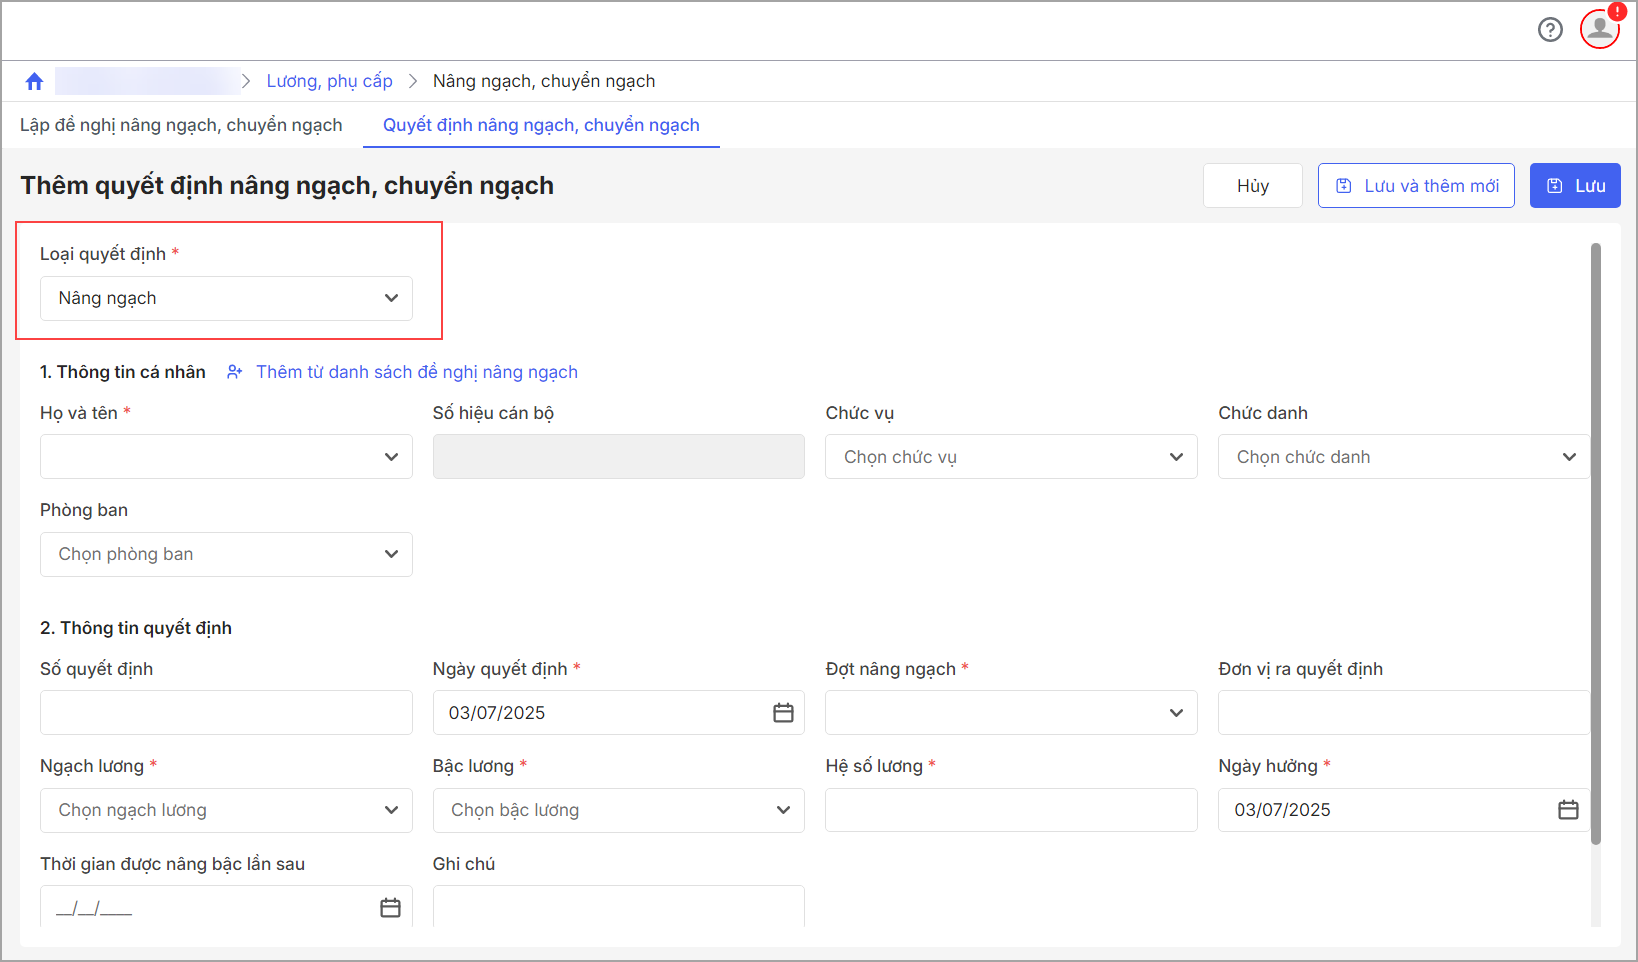Viewport: 1638px width, 962px height.
Task: Open calendar picker for Ngày hưởng
Action: click(1568, 810)
